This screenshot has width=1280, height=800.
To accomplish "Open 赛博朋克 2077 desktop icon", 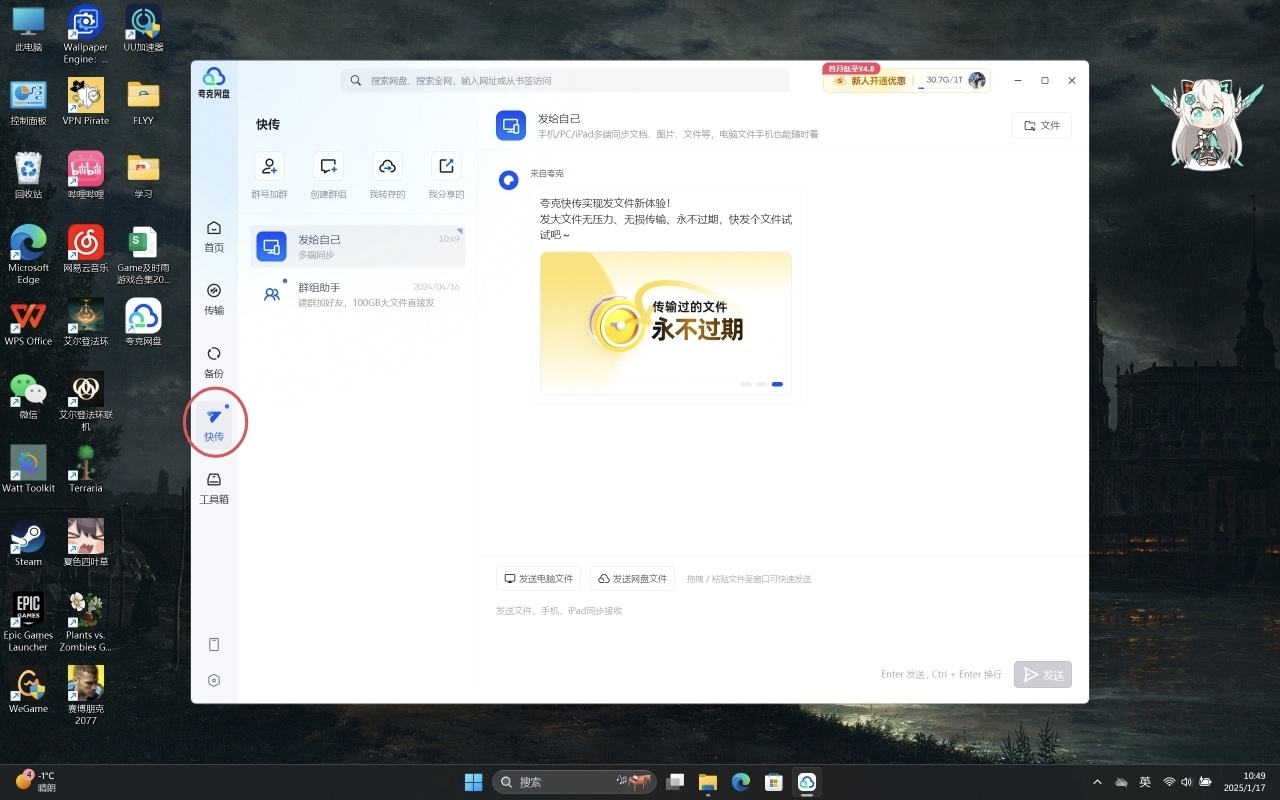I will click(x=86, y=696).
